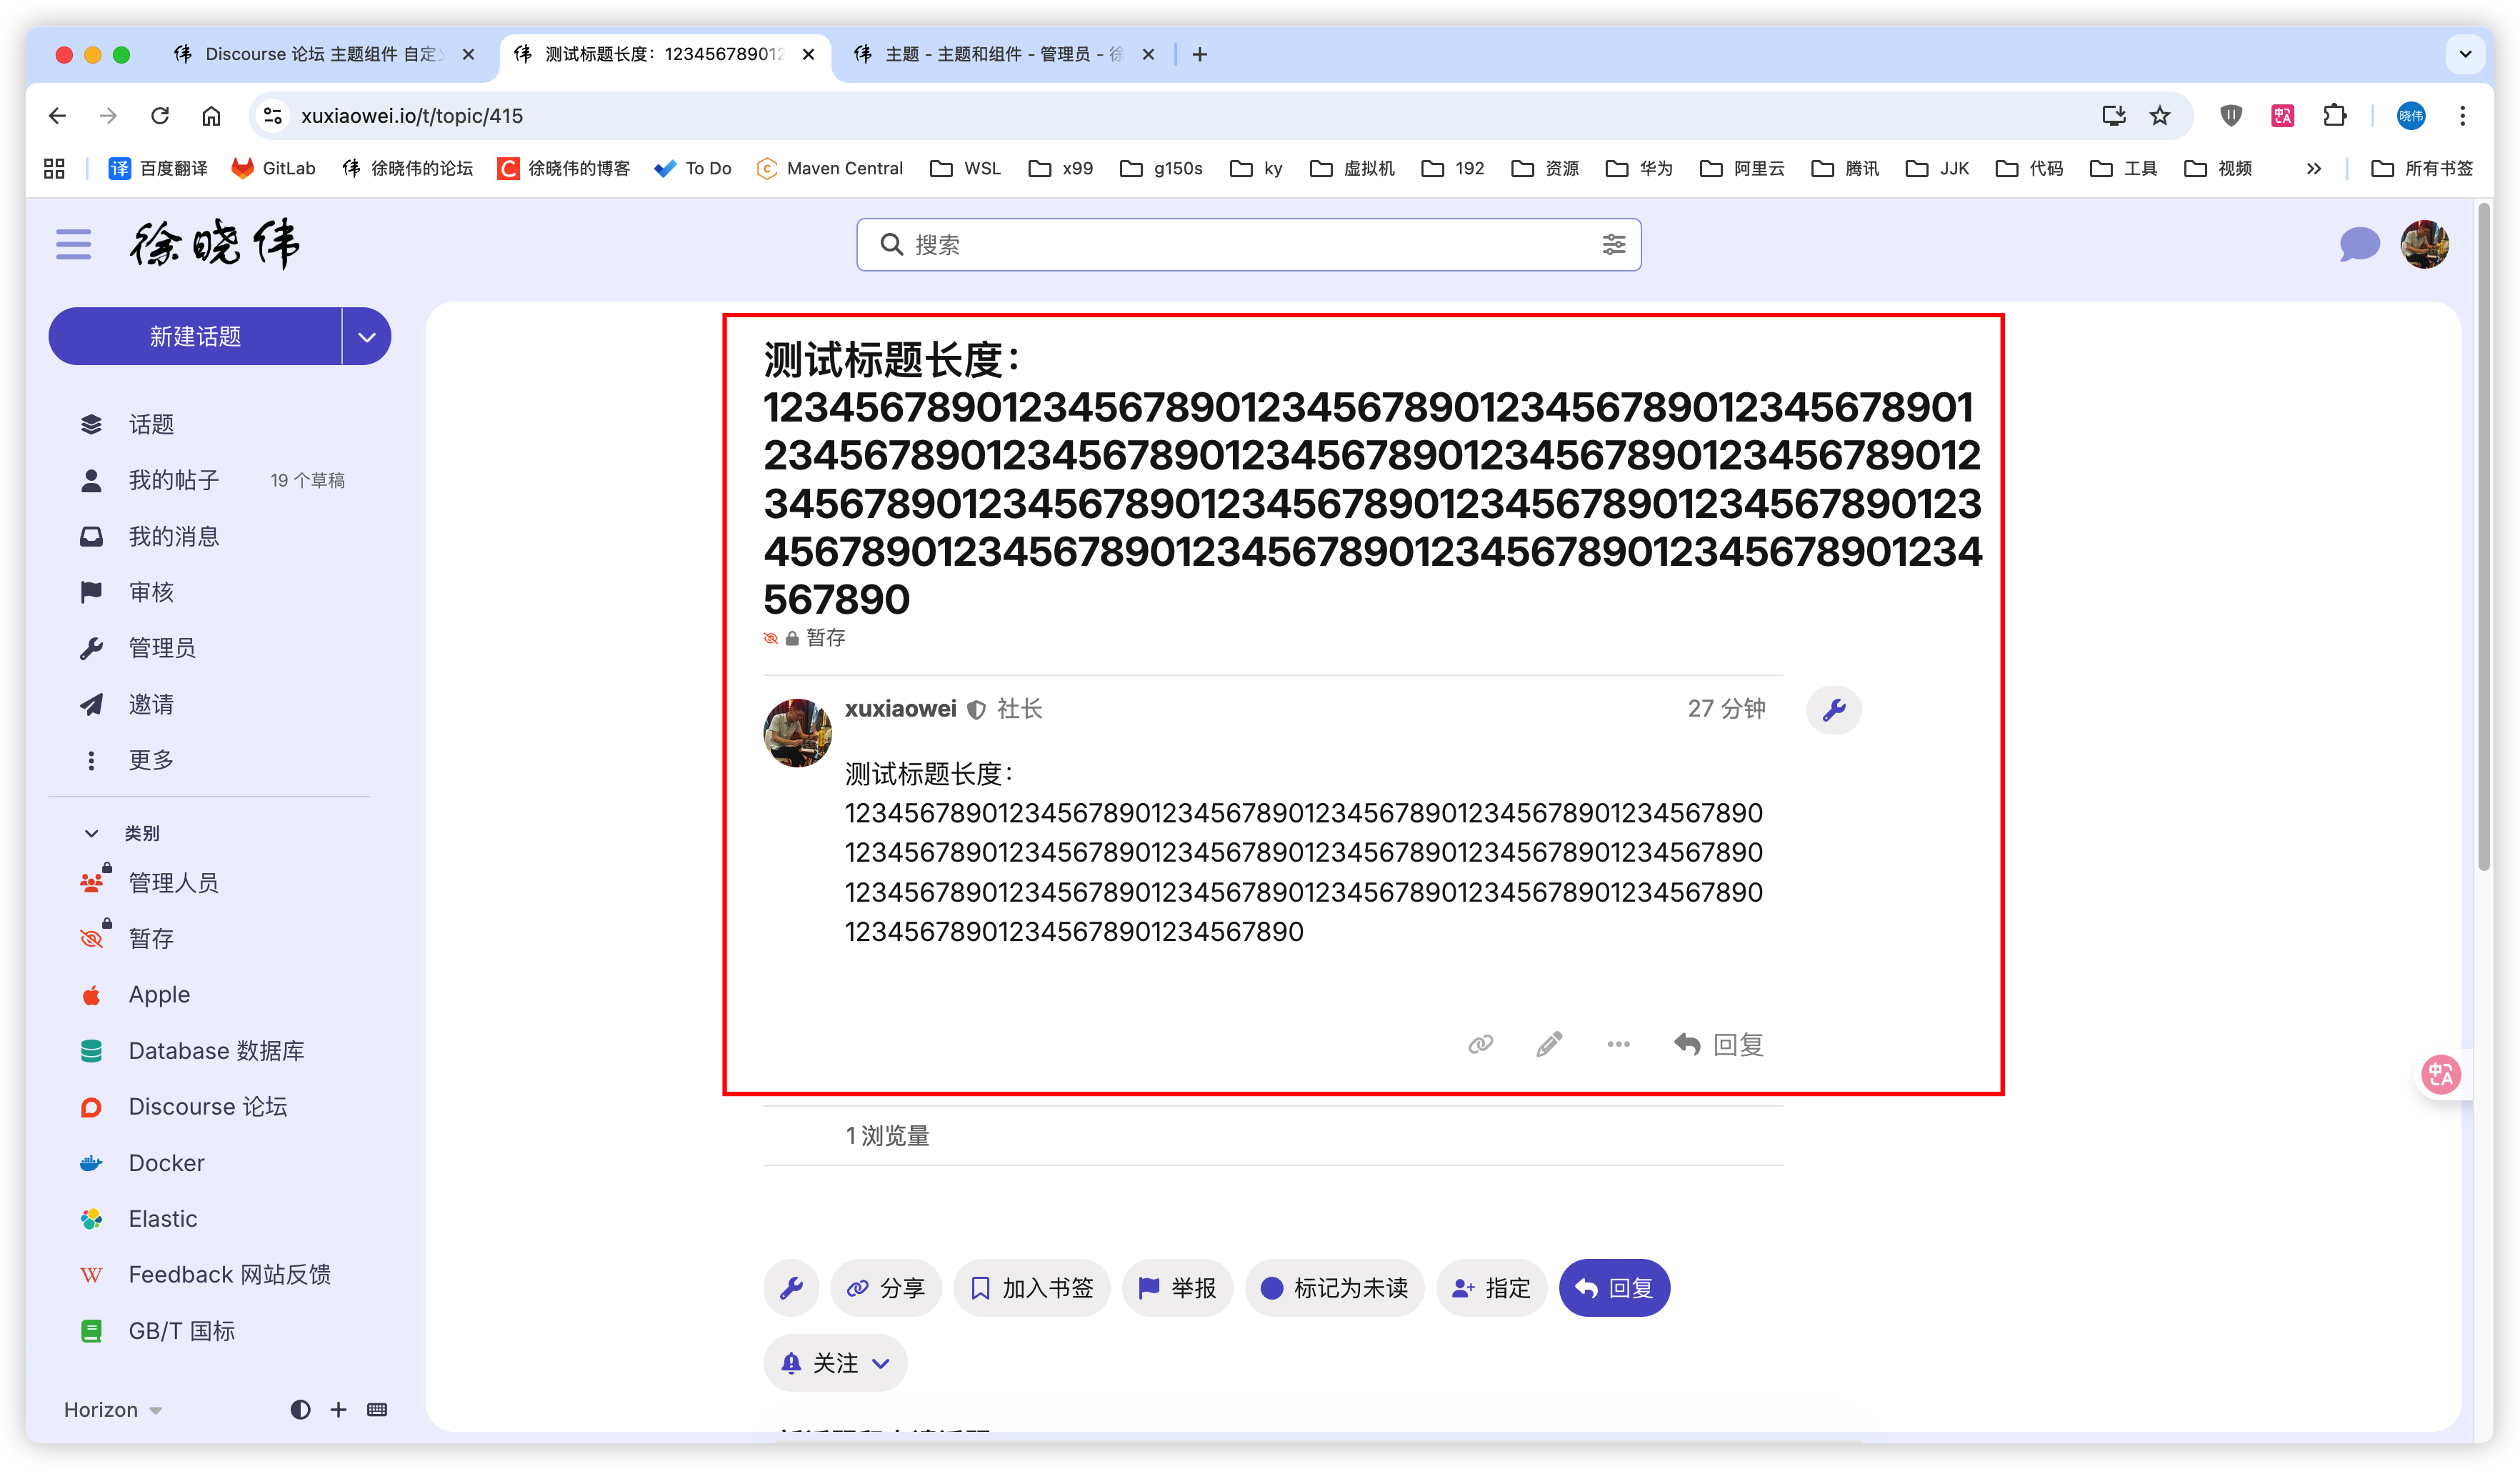Open the post ellipsis more actions
The width and height of the screenshot is (2520, 1469).
pyautogui.click(x=1618, y=1044)
